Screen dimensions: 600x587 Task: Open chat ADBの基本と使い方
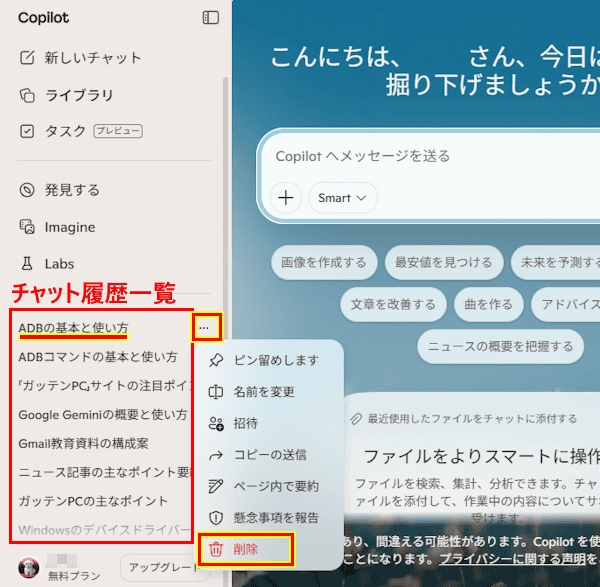tap(73, 328)
